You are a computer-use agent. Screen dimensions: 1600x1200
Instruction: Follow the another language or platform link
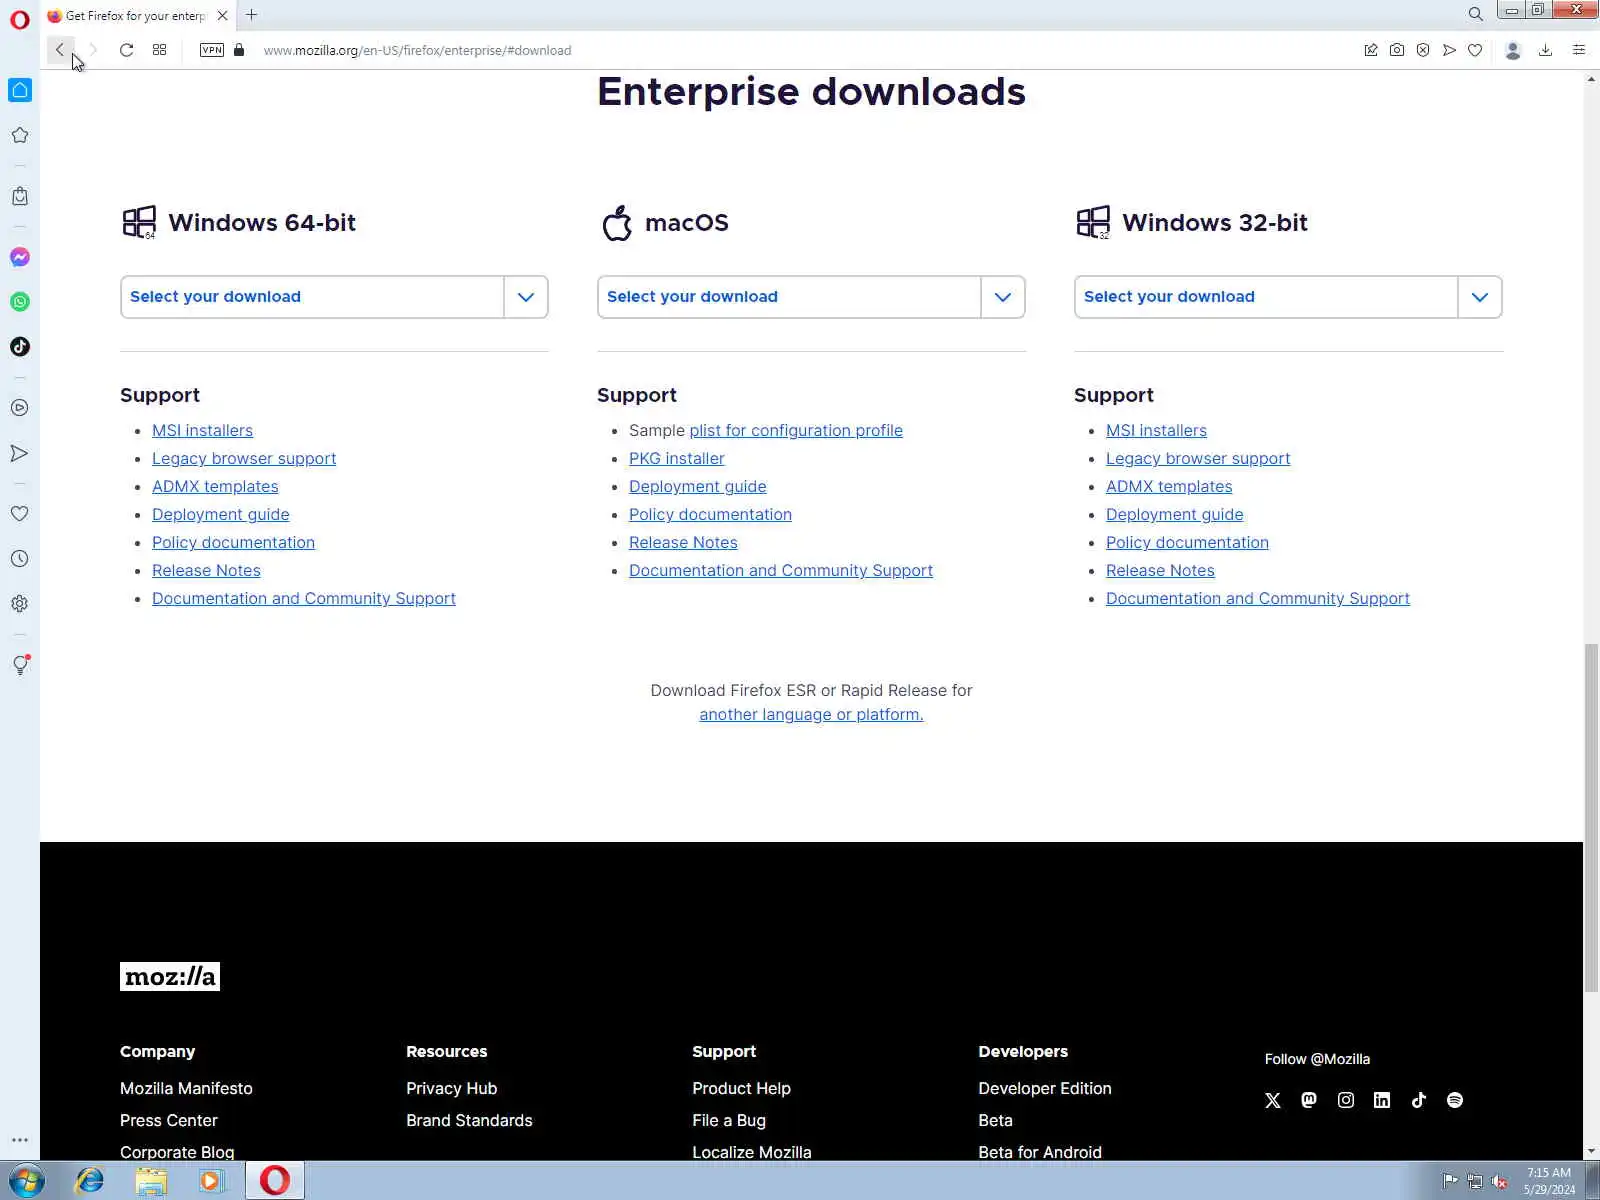click(x=811, y=714)
